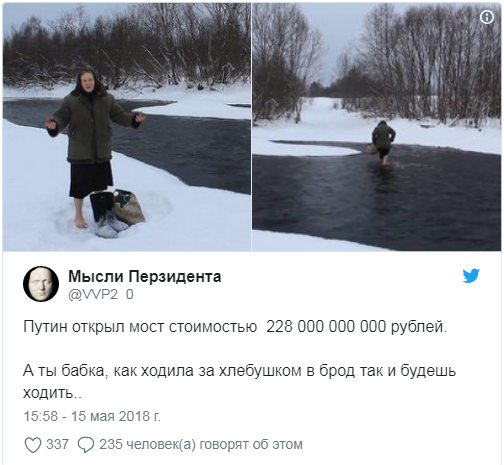Like the tweet with the heart icon

click(x=33, y=445)
